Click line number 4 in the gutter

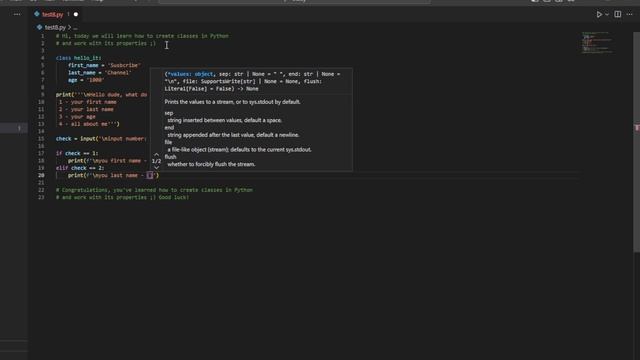click(42, 58)
